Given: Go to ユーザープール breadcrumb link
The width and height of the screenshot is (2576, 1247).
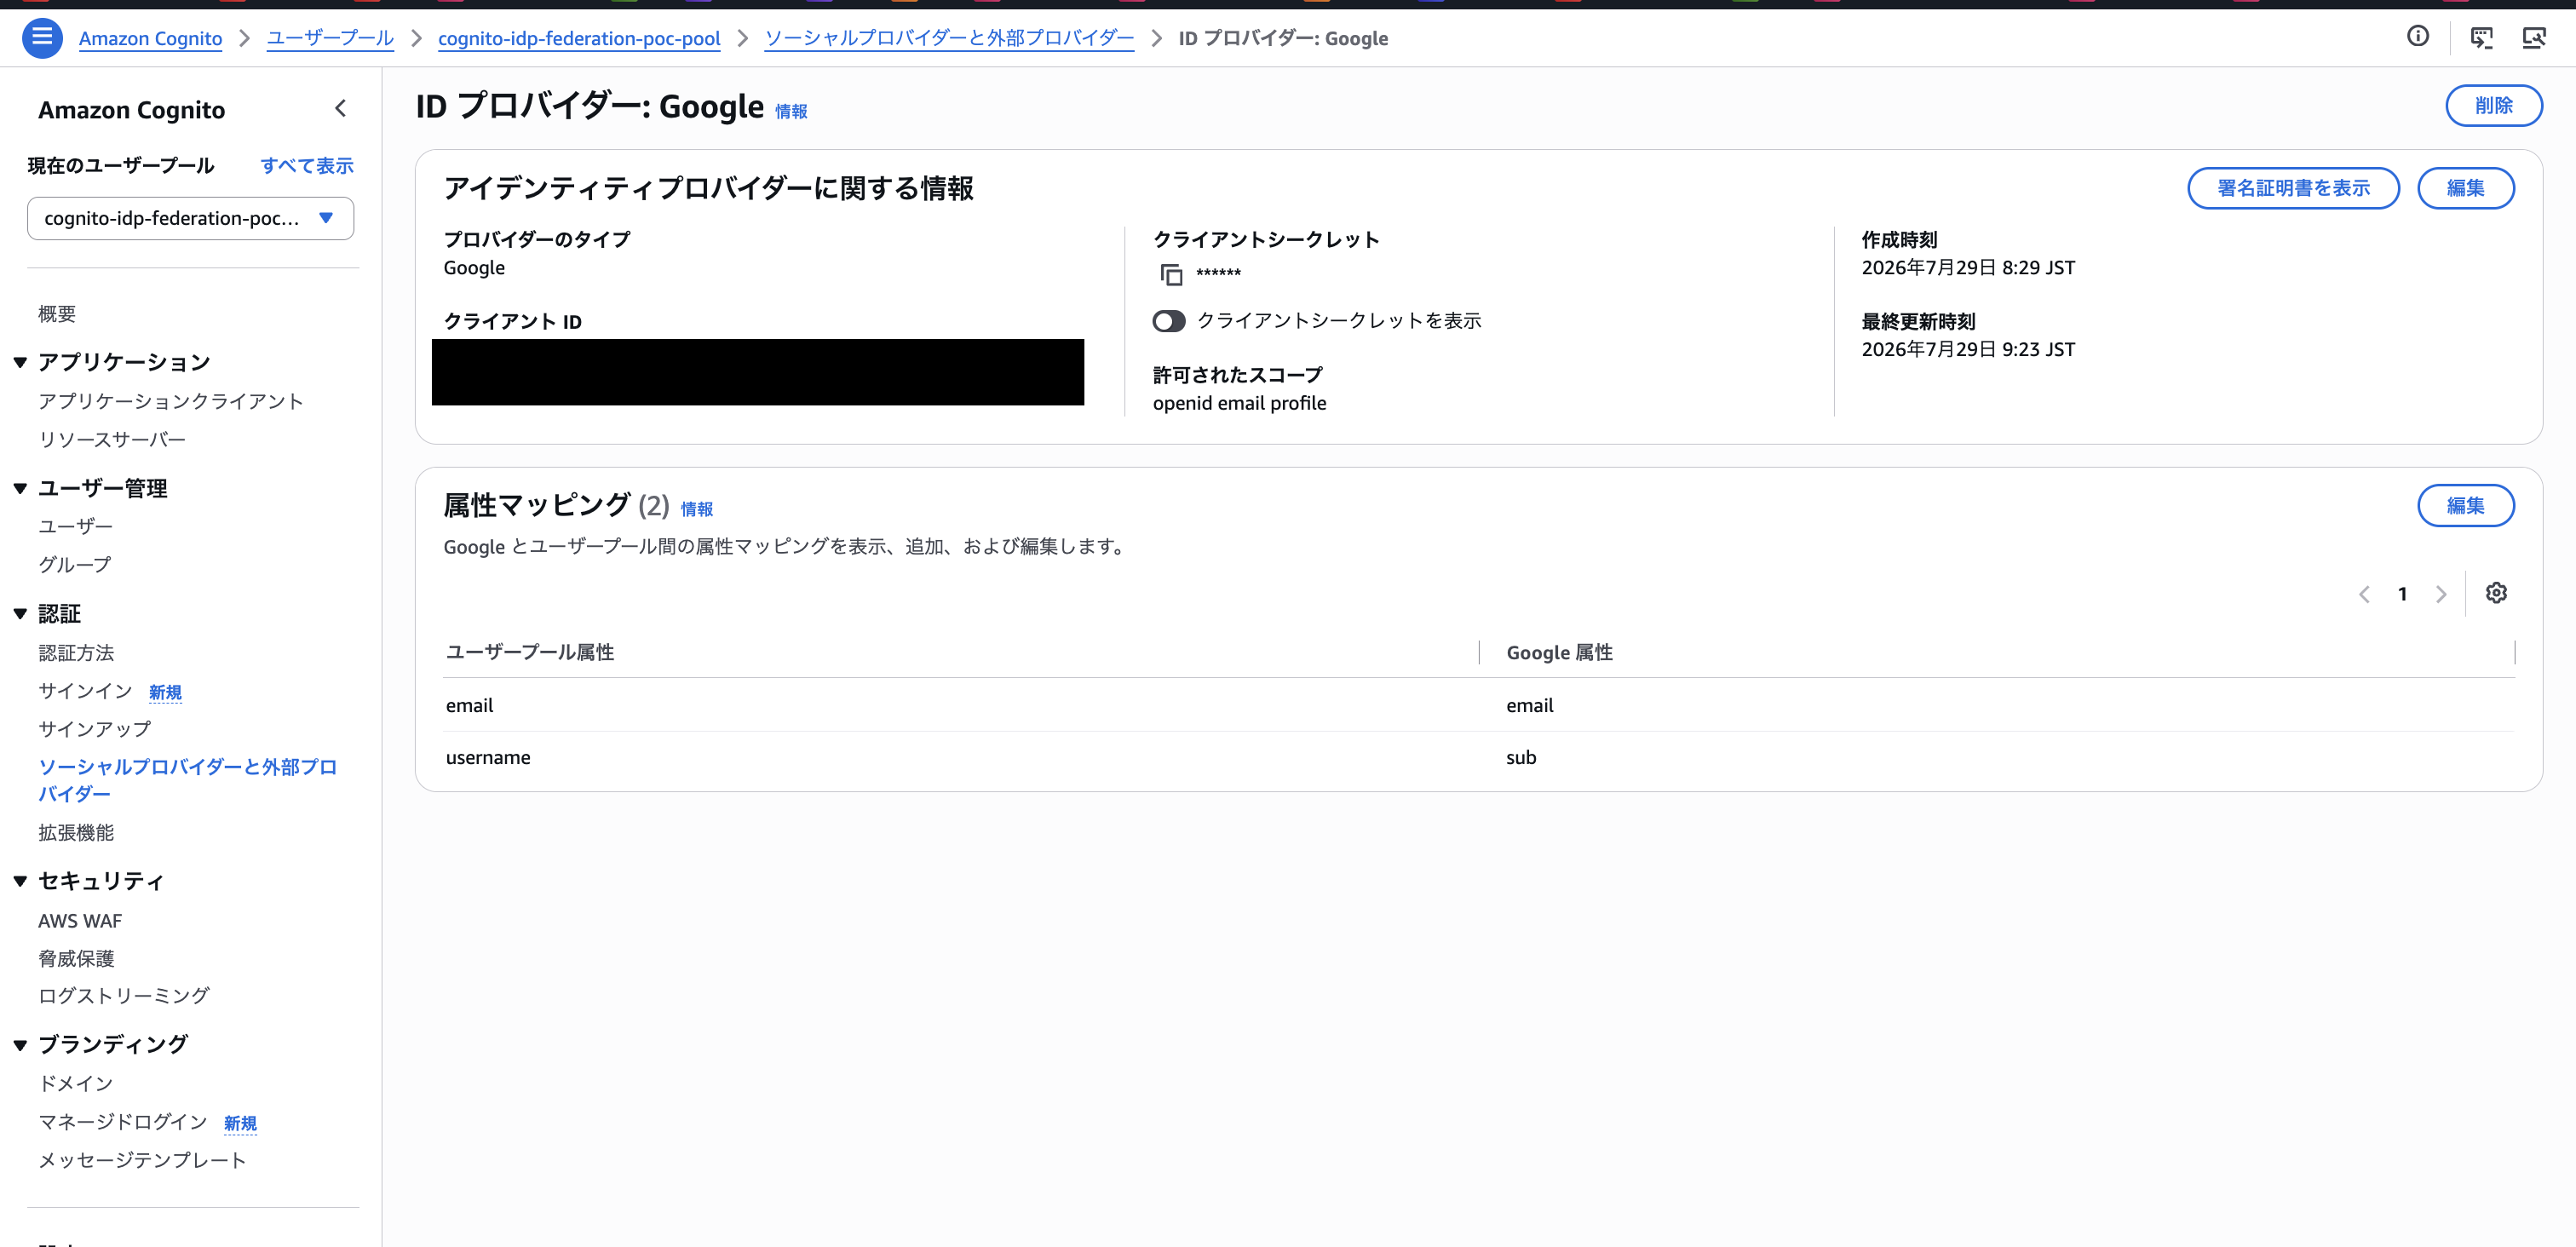Looking at the screenshot, I should (x=330, y=38).
